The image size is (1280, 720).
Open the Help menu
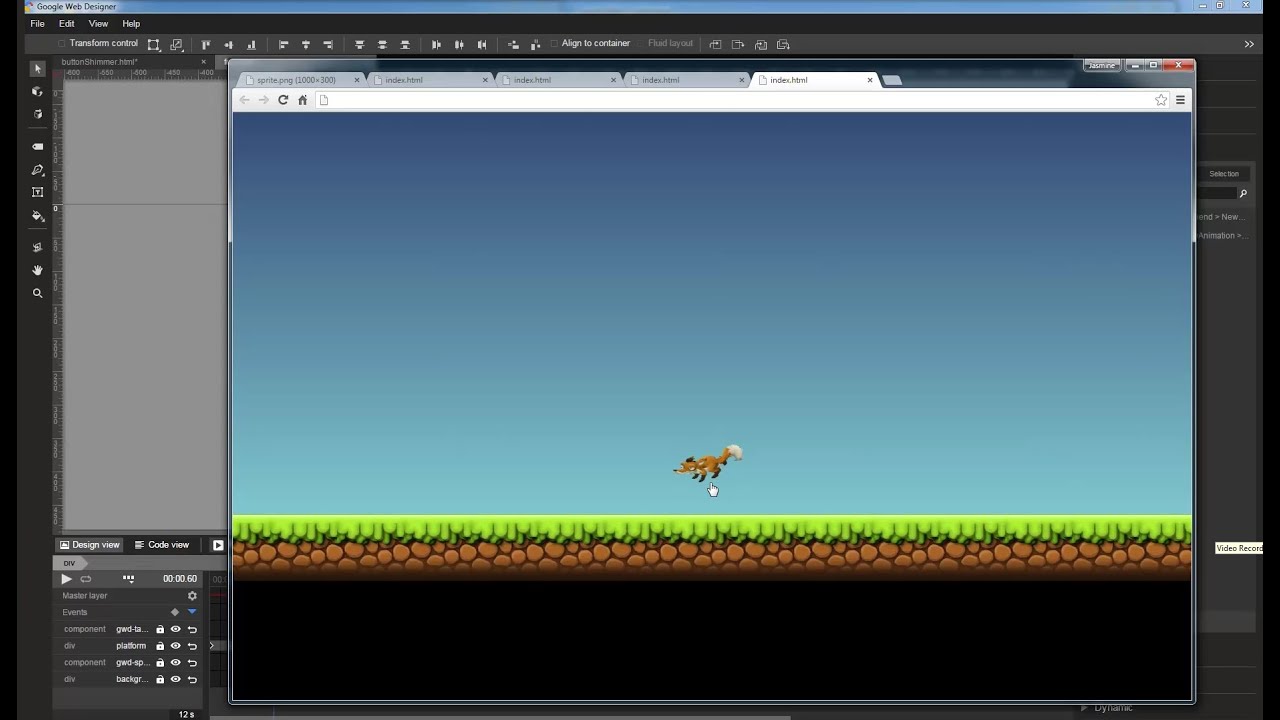131,23
